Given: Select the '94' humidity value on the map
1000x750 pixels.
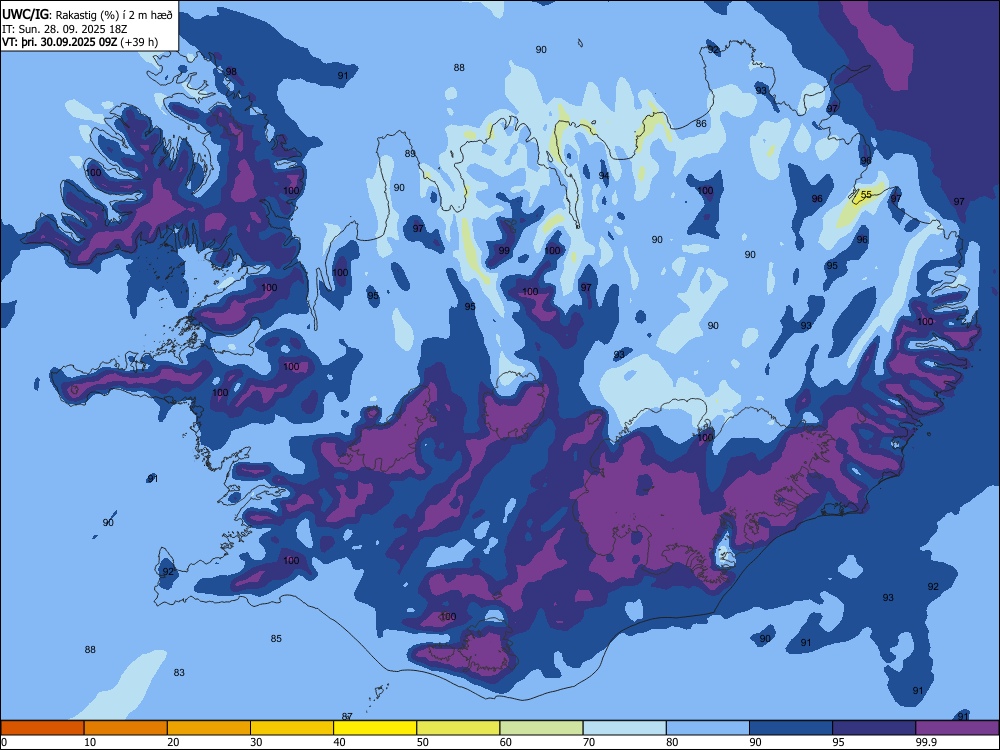Looking at the screenshot, I should click(604, 175).
